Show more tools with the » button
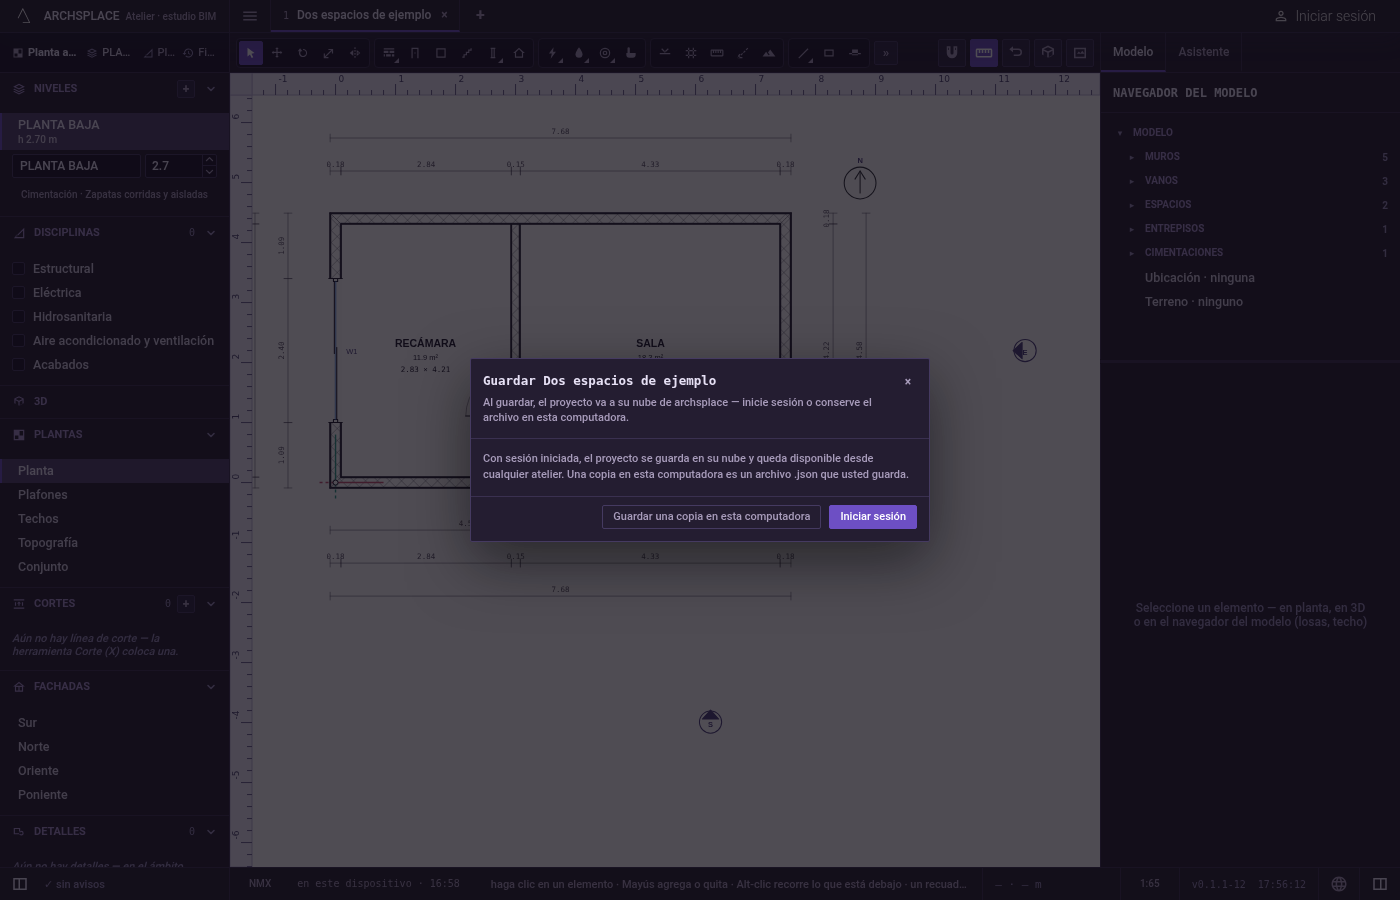1400x900 pixels. coord(885,53)
